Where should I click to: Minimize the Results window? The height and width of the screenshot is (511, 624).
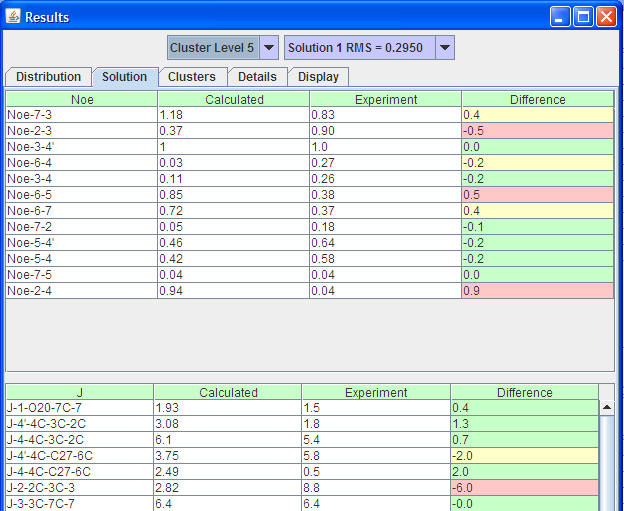pos(563,17)
